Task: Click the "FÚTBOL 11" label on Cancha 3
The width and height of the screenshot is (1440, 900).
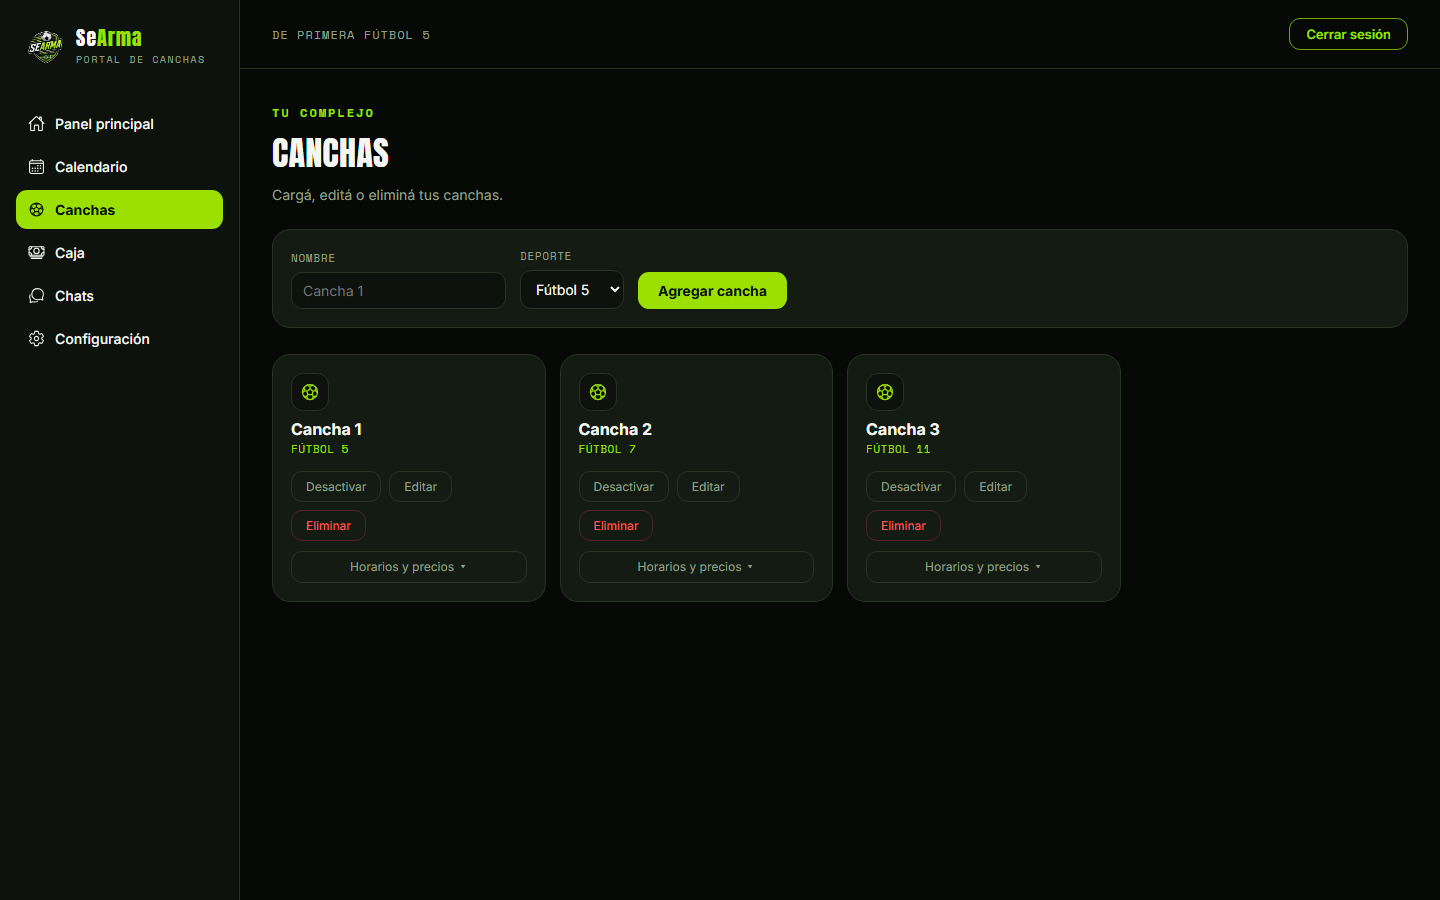Action: coord(898,450)
